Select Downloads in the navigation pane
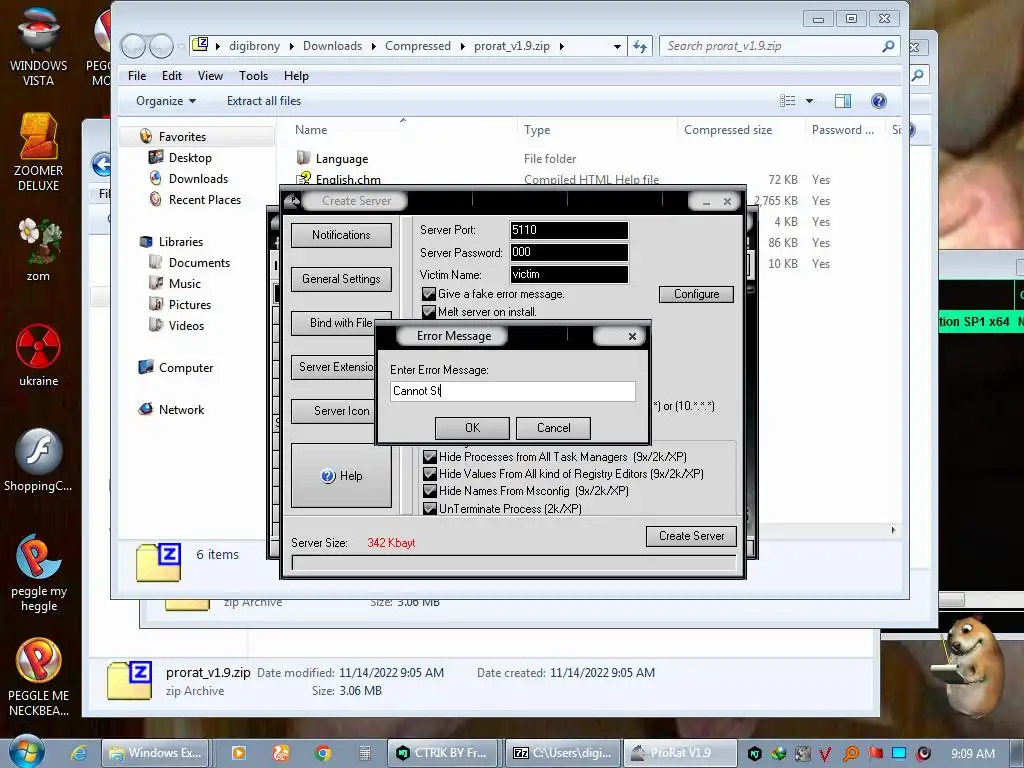This screenshot has height=768, width=1024. click(199, 179)
